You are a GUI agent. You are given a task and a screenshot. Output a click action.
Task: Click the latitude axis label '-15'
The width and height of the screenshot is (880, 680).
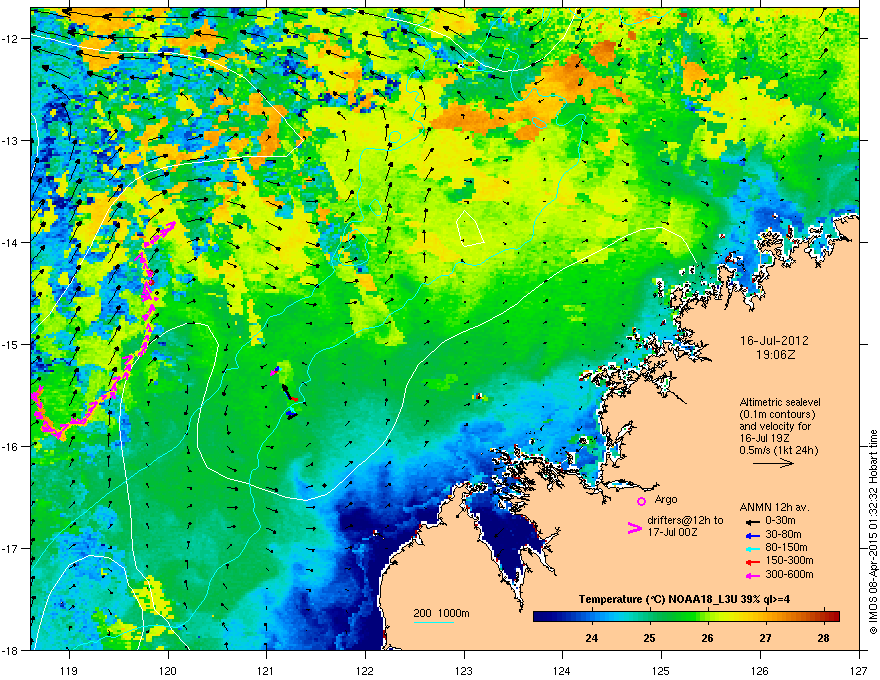tap(11, 344)
